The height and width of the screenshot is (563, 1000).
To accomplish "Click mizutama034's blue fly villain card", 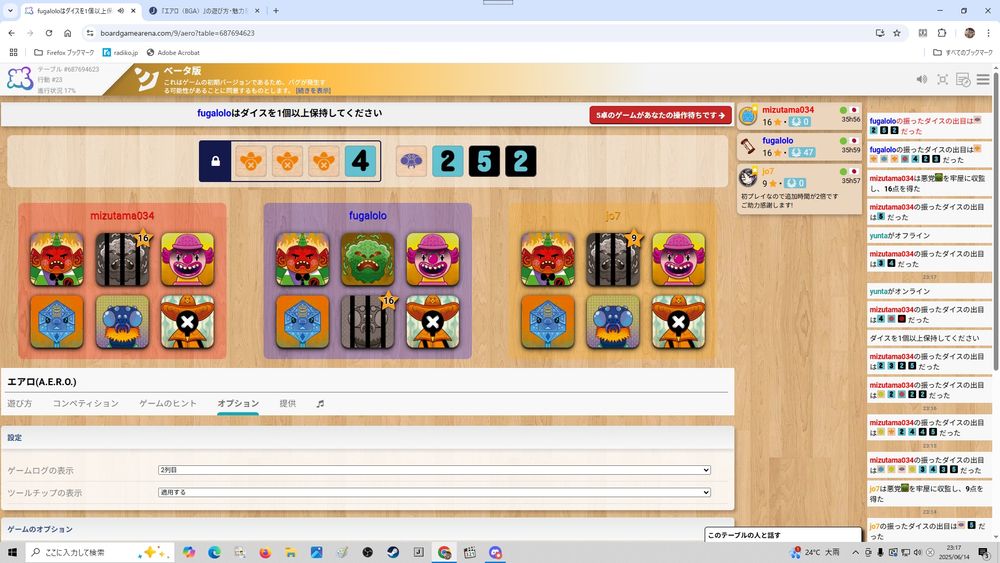I will 122,322.
